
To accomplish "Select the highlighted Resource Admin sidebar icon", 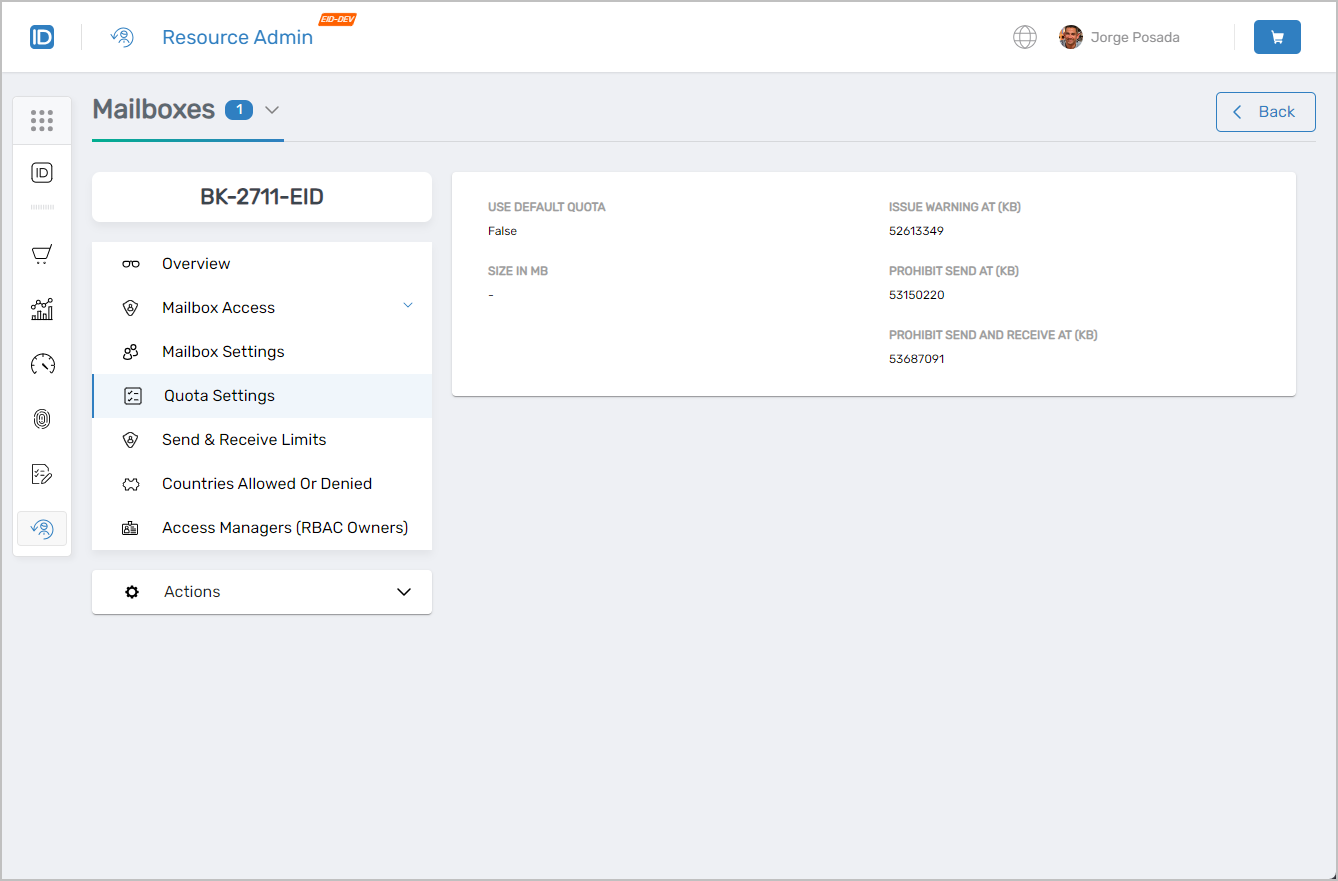I will (41, 528).
